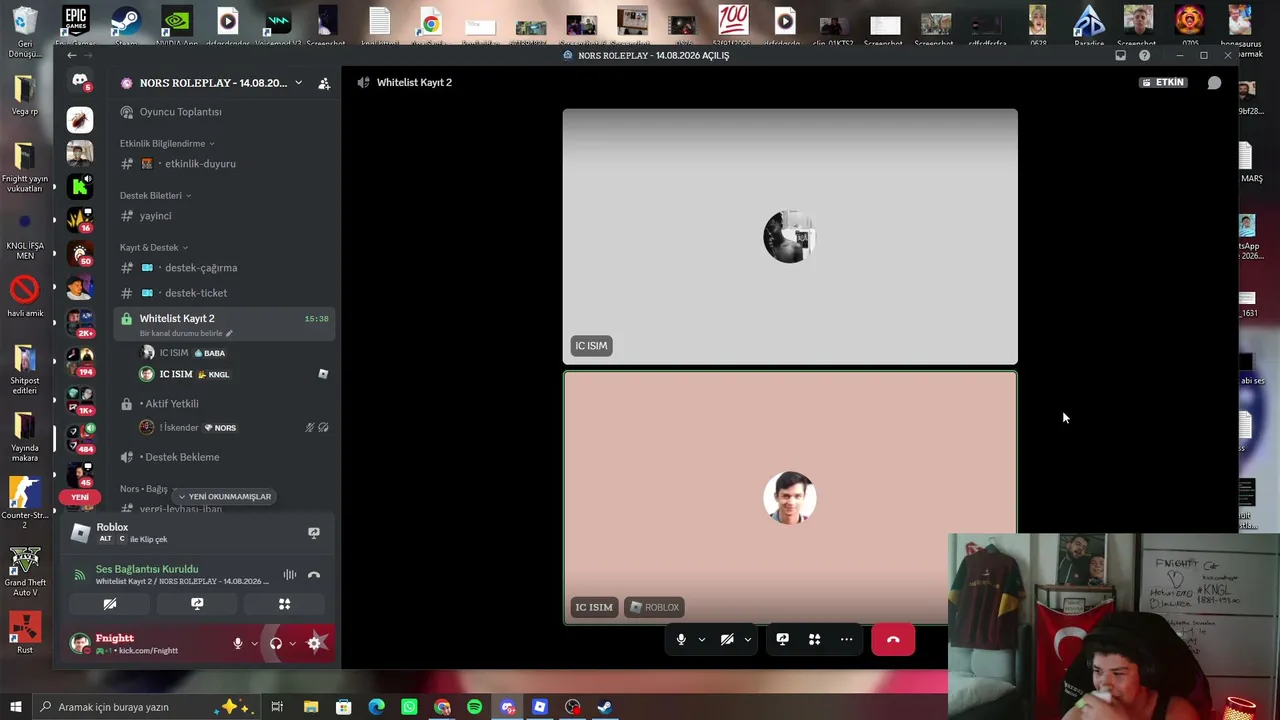Open input device dropdown in user panel

(254, 644)
